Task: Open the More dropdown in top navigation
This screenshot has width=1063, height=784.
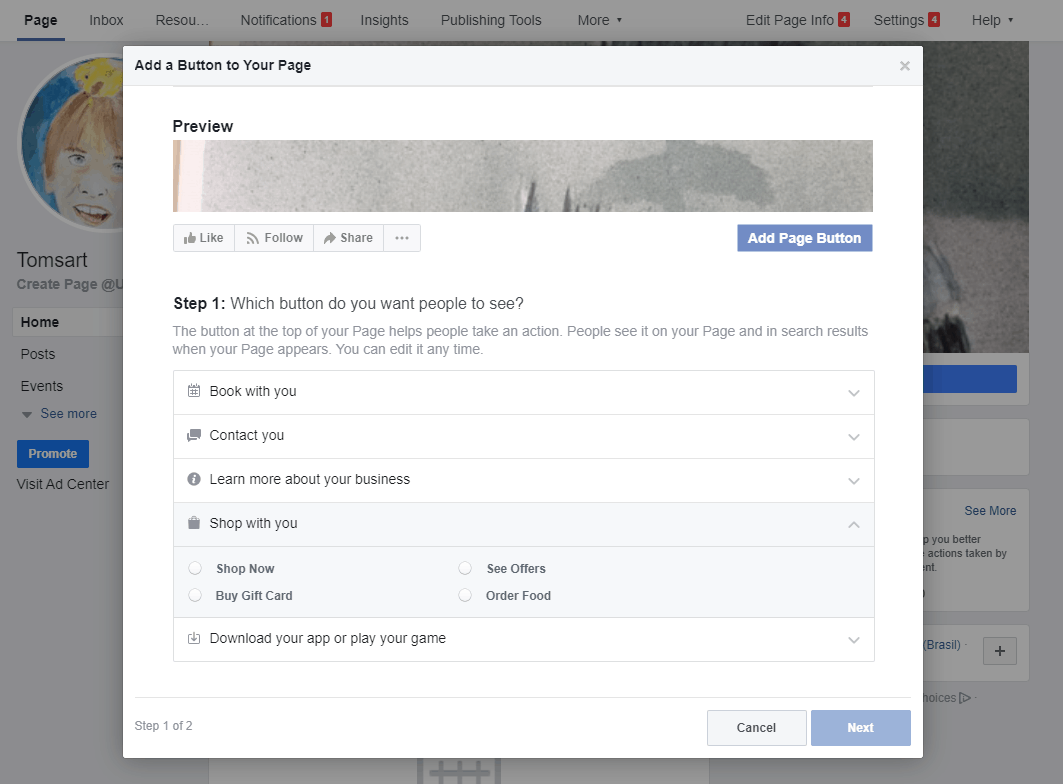Action: coord(599,20)
